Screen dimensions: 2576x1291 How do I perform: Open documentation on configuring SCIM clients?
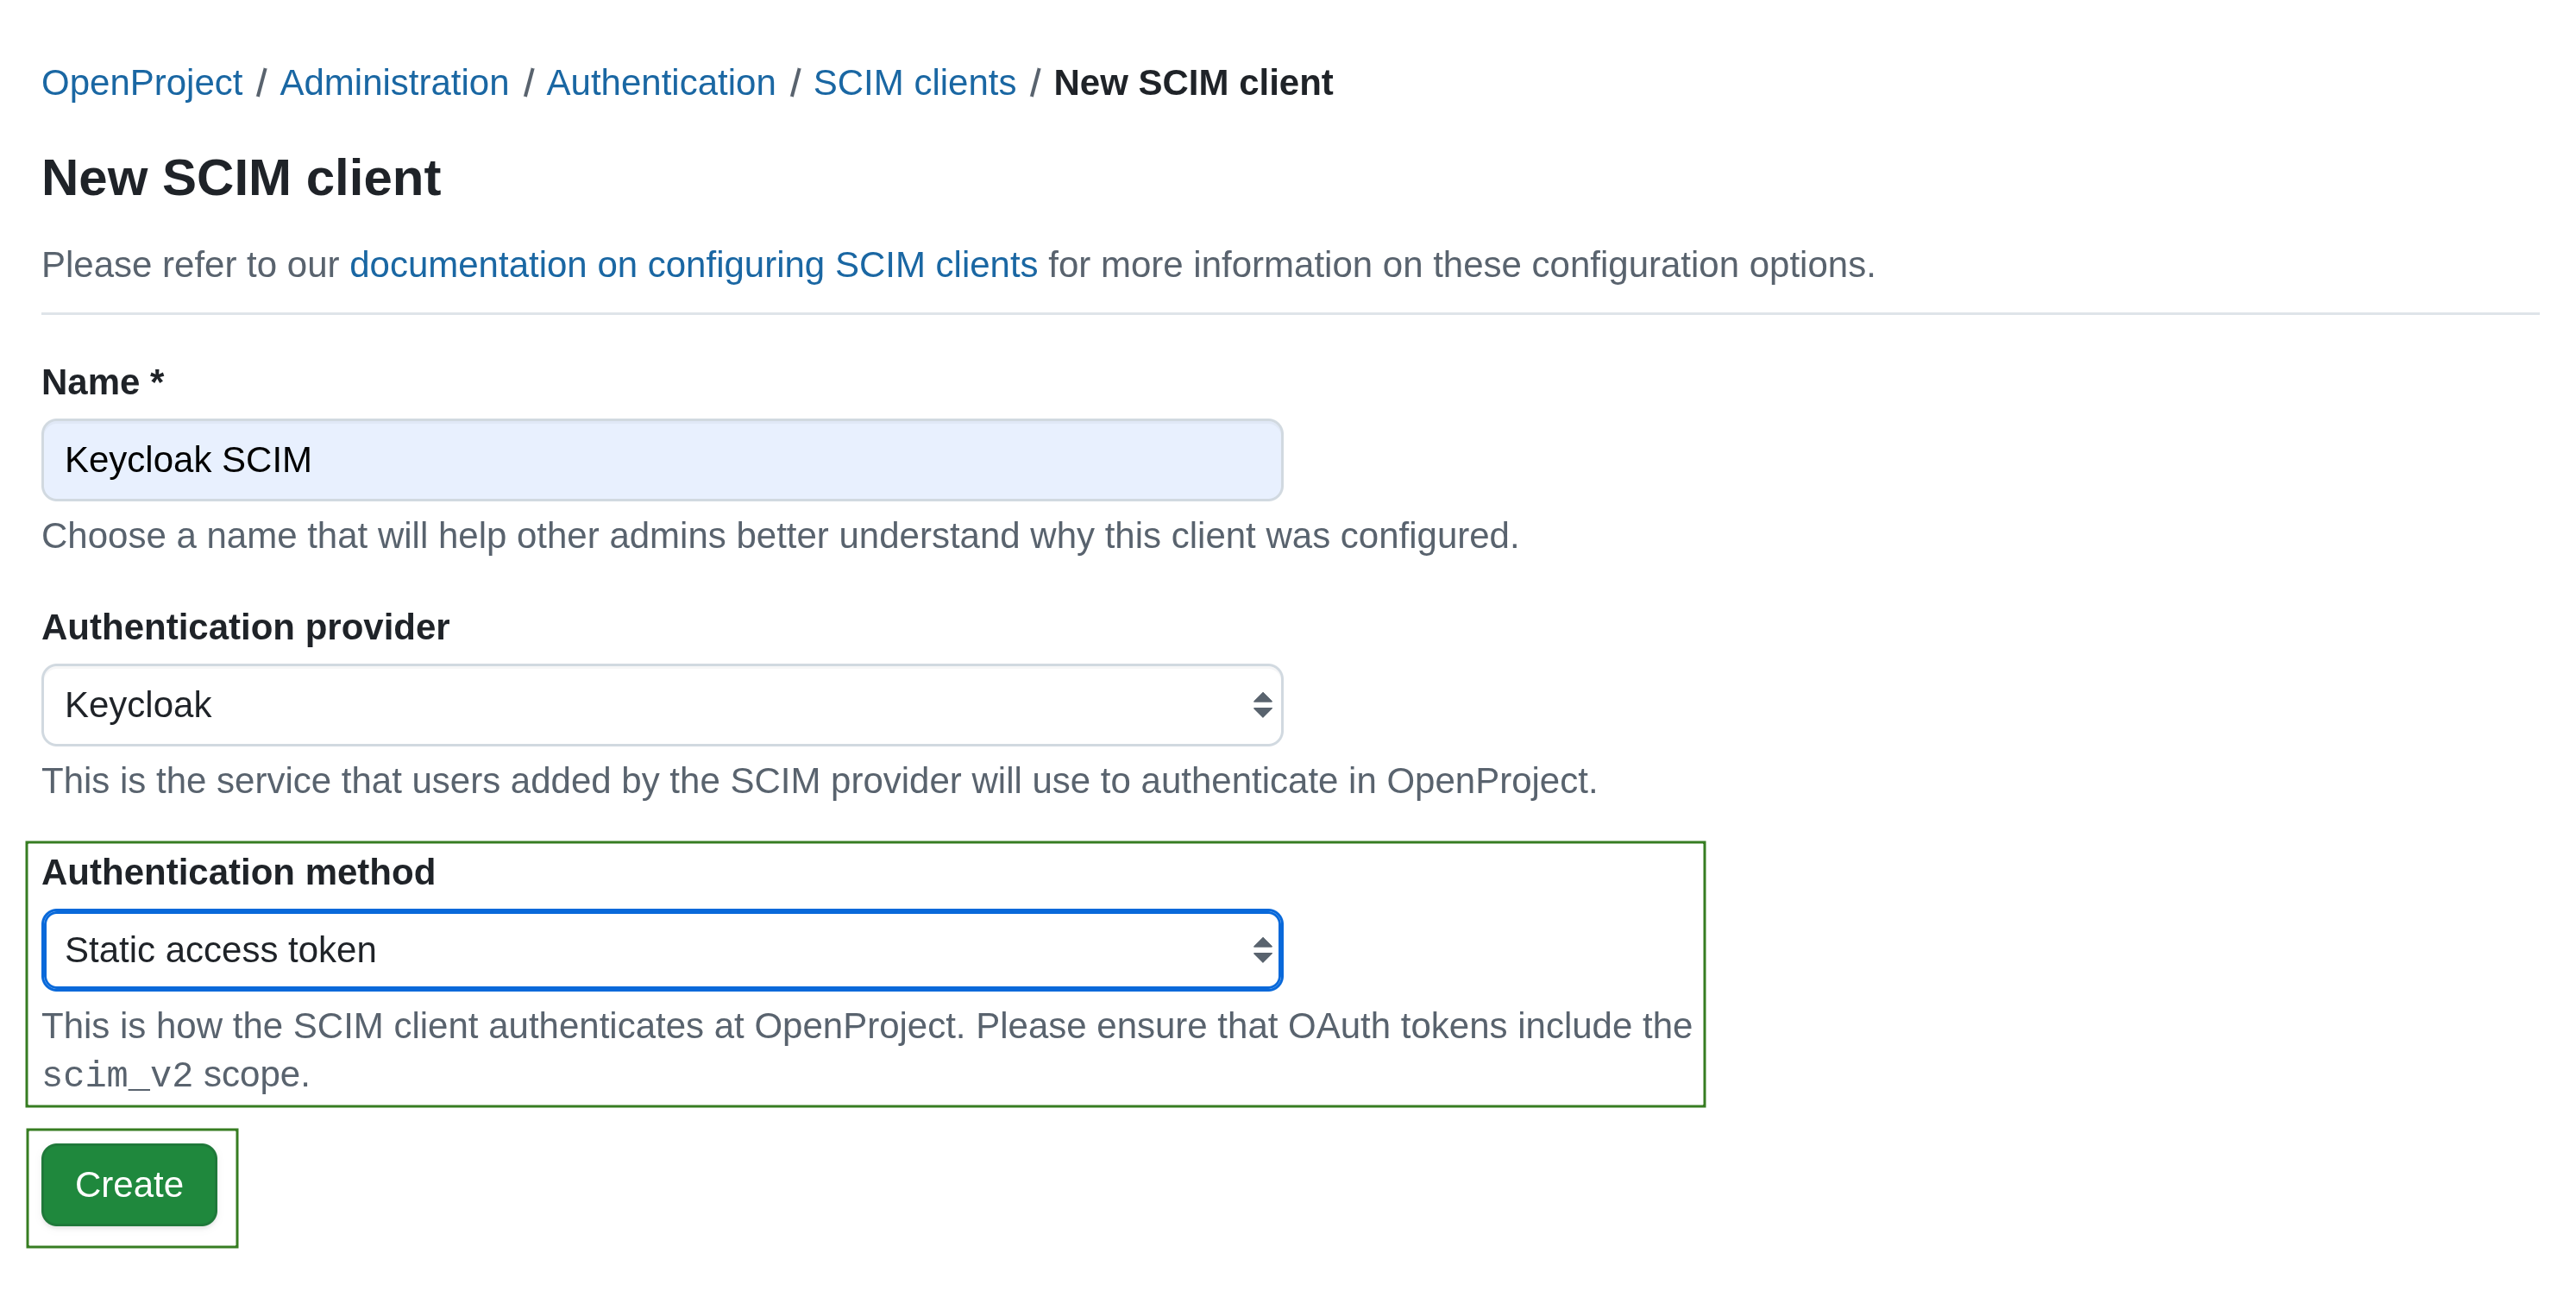click(x=693, y=264)
